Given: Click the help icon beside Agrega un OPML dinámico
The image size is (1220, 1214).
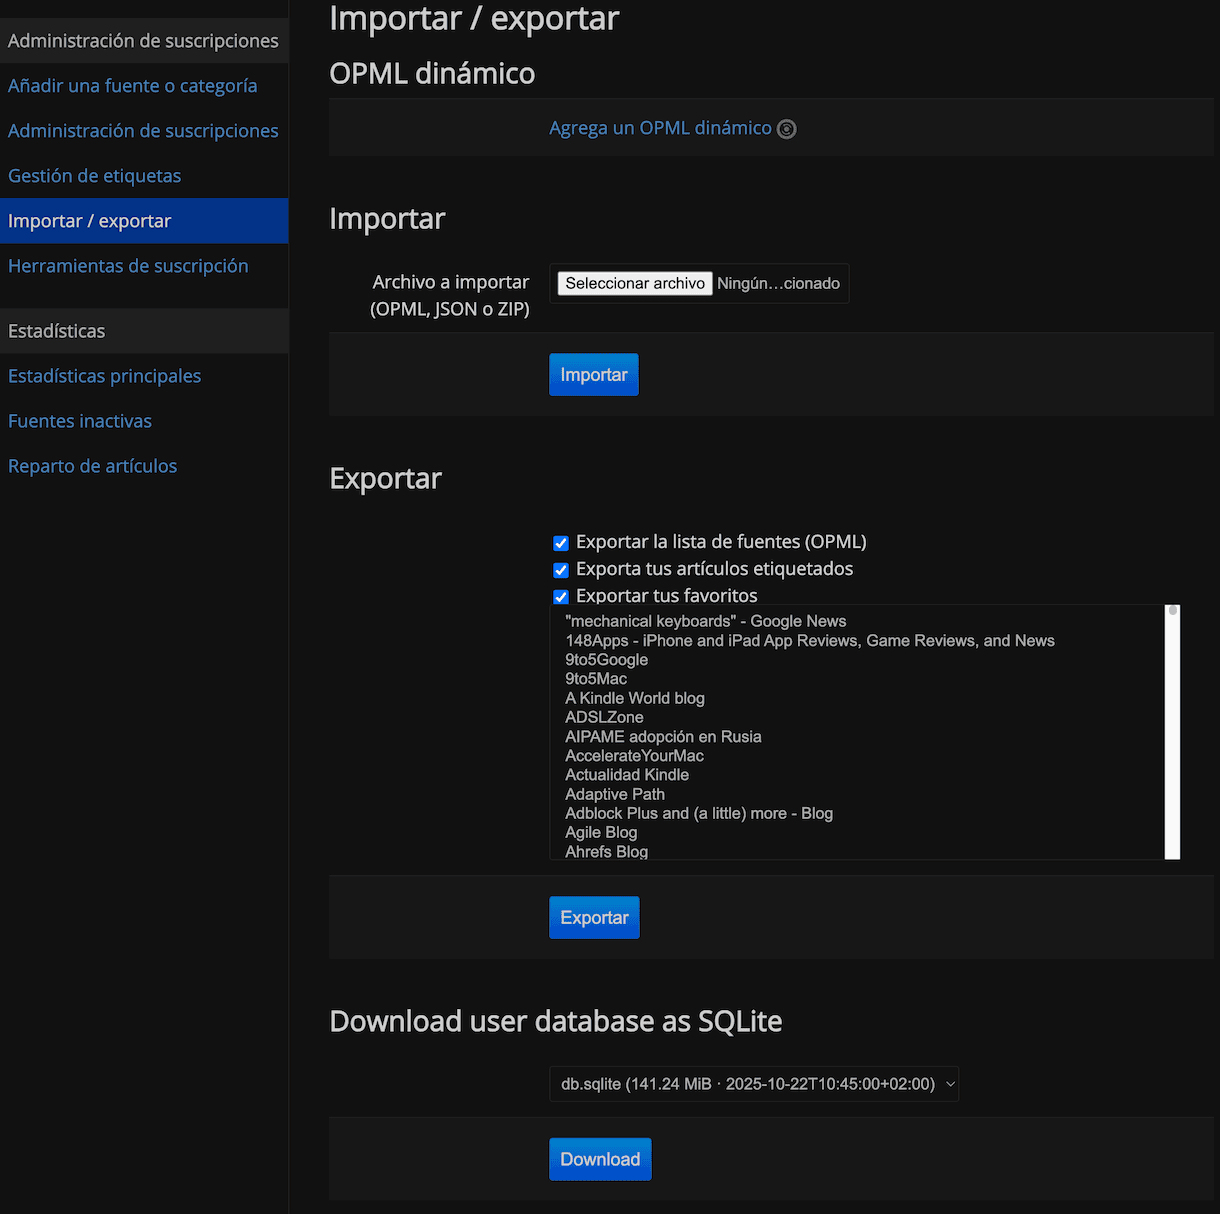Looking at the screenshot, I should [x=787, y=129].
